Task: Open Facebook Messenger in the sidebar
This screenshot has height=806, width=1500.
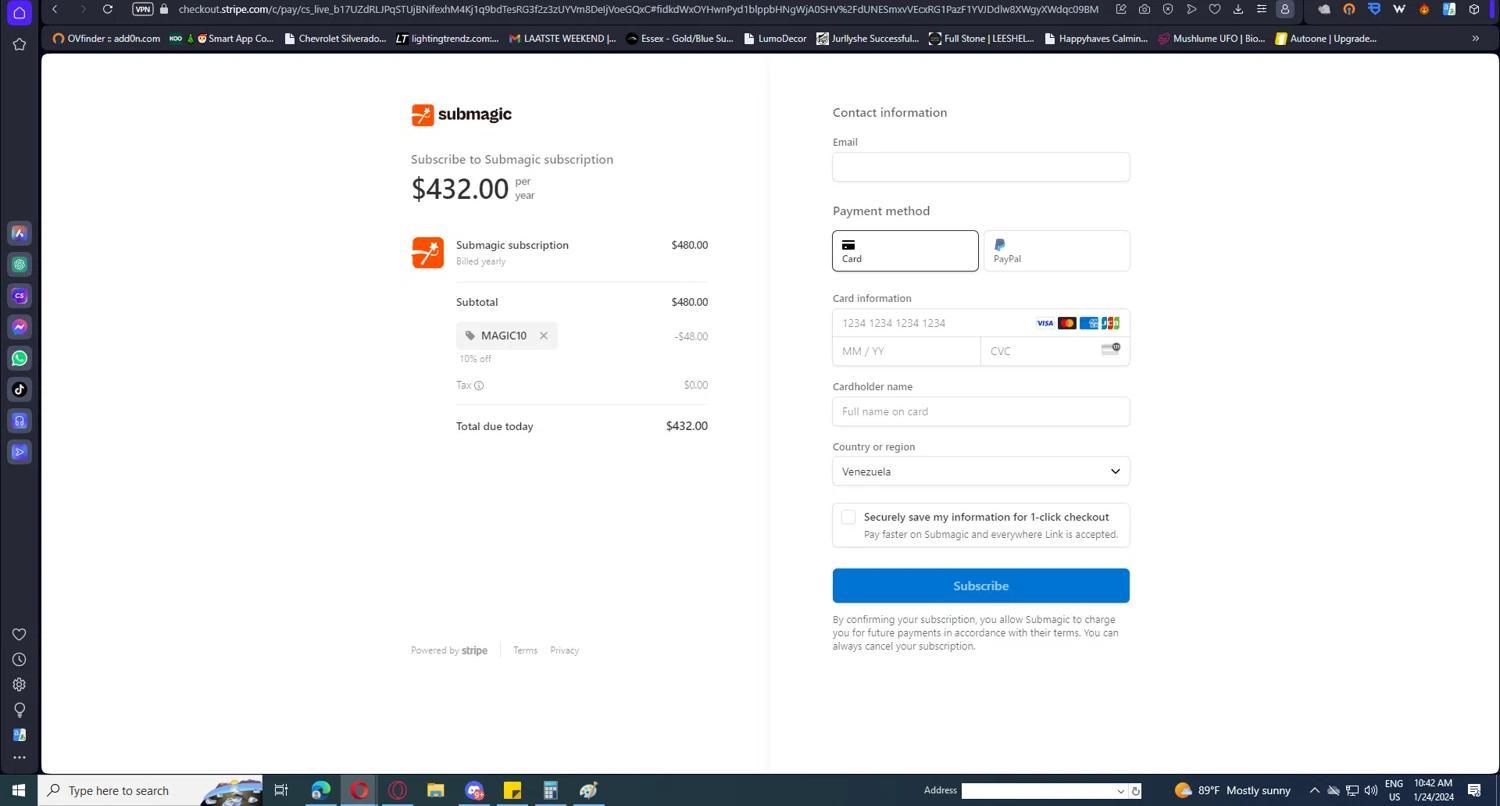Action: point(19,327)
